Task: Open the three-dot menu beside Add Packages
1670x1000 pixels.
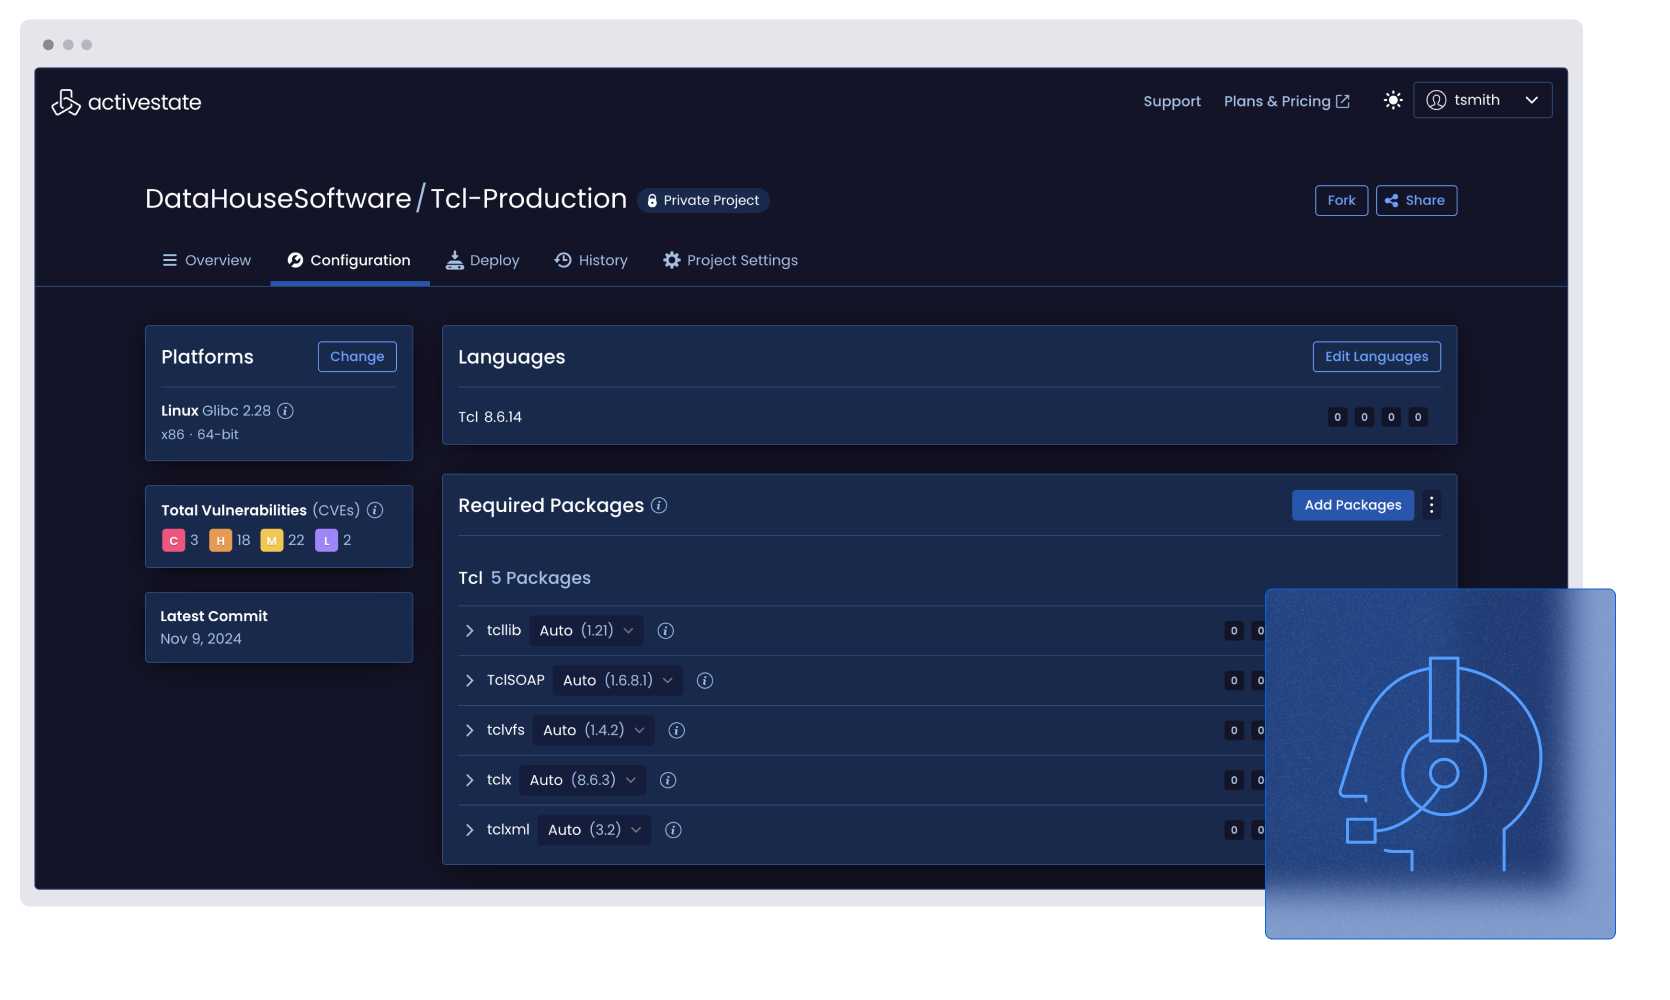Action: [x=1431, y=505]
